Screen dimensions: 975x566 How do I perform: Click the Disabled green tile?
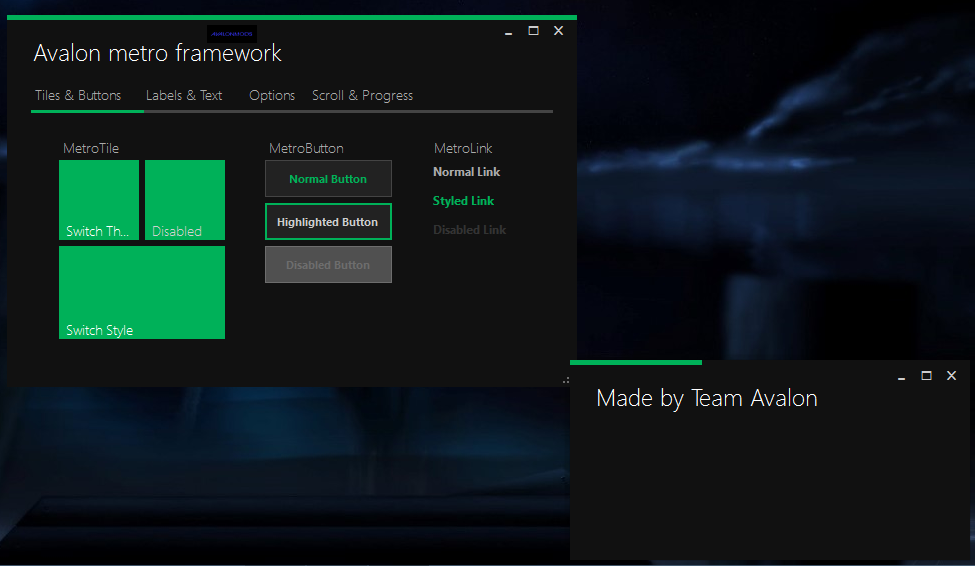click(x=185, y=200)
